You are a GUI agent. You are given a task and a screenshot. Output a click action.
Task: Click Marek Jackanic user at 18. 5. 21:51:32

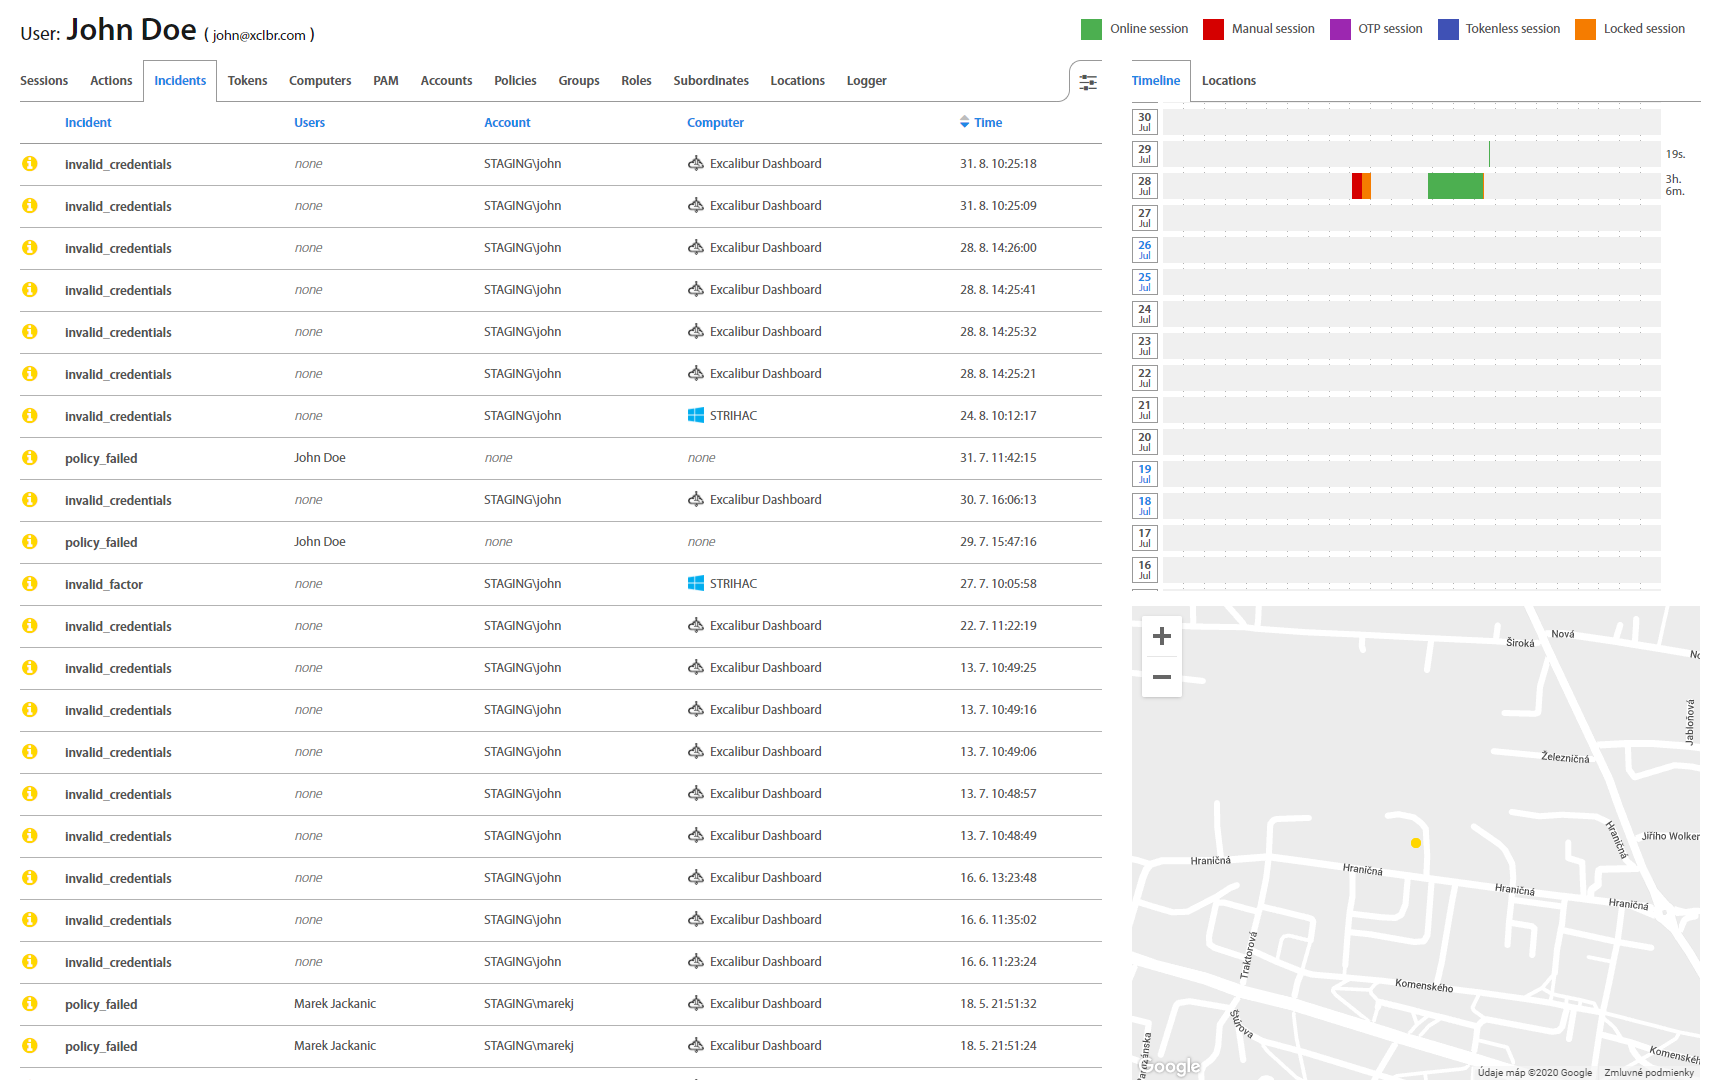click(x=335, y=1004)
